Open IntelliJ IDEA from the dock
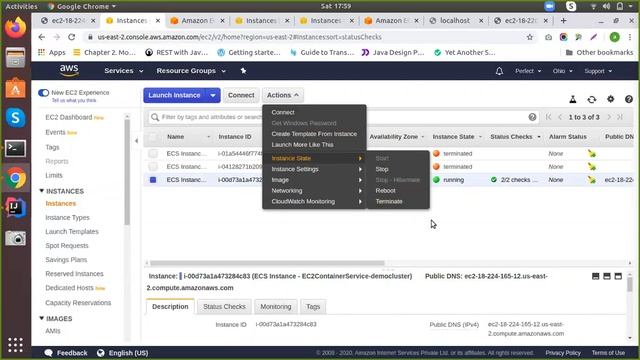Viewport: 640px width, 360px height. (x=16, y=208)
